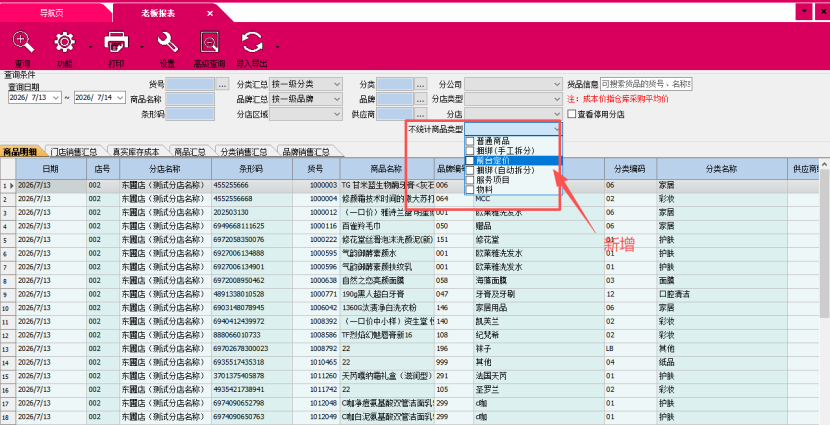Image resolution: width=830 pixels, height=425 pixels.
Task: Open the 分店 dropdown
Action: click(x=556, y=114)
